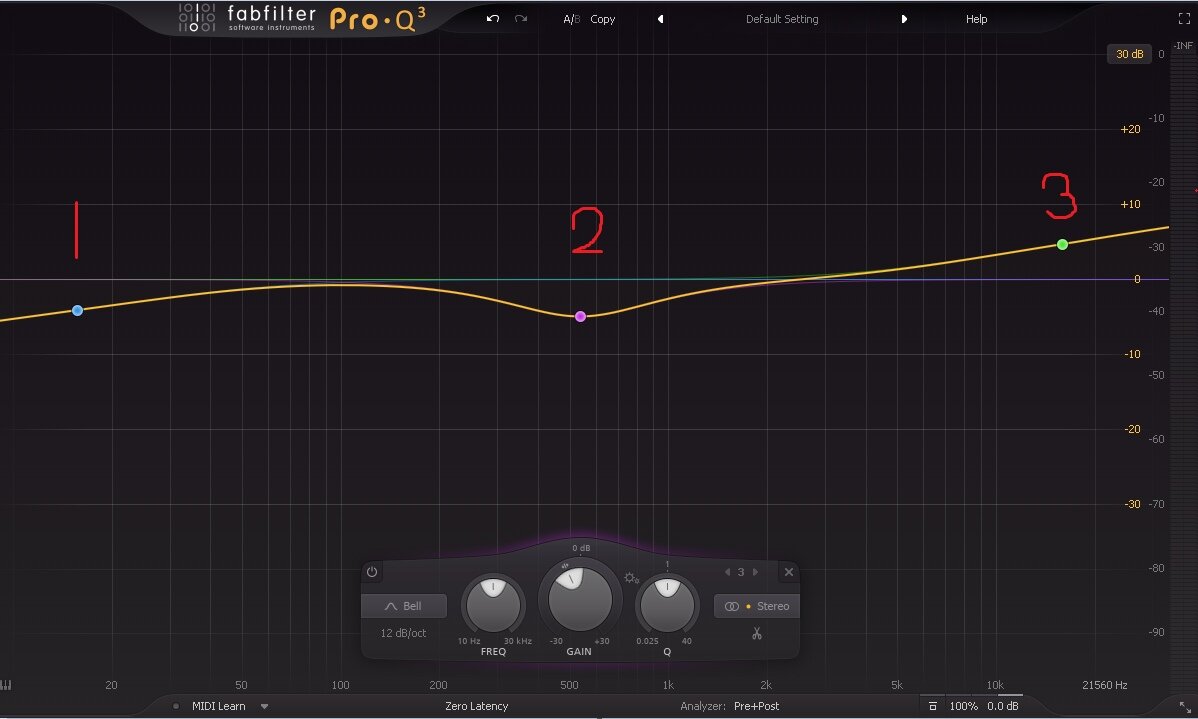Toggle full screen mode icon

pos(1183,19)
